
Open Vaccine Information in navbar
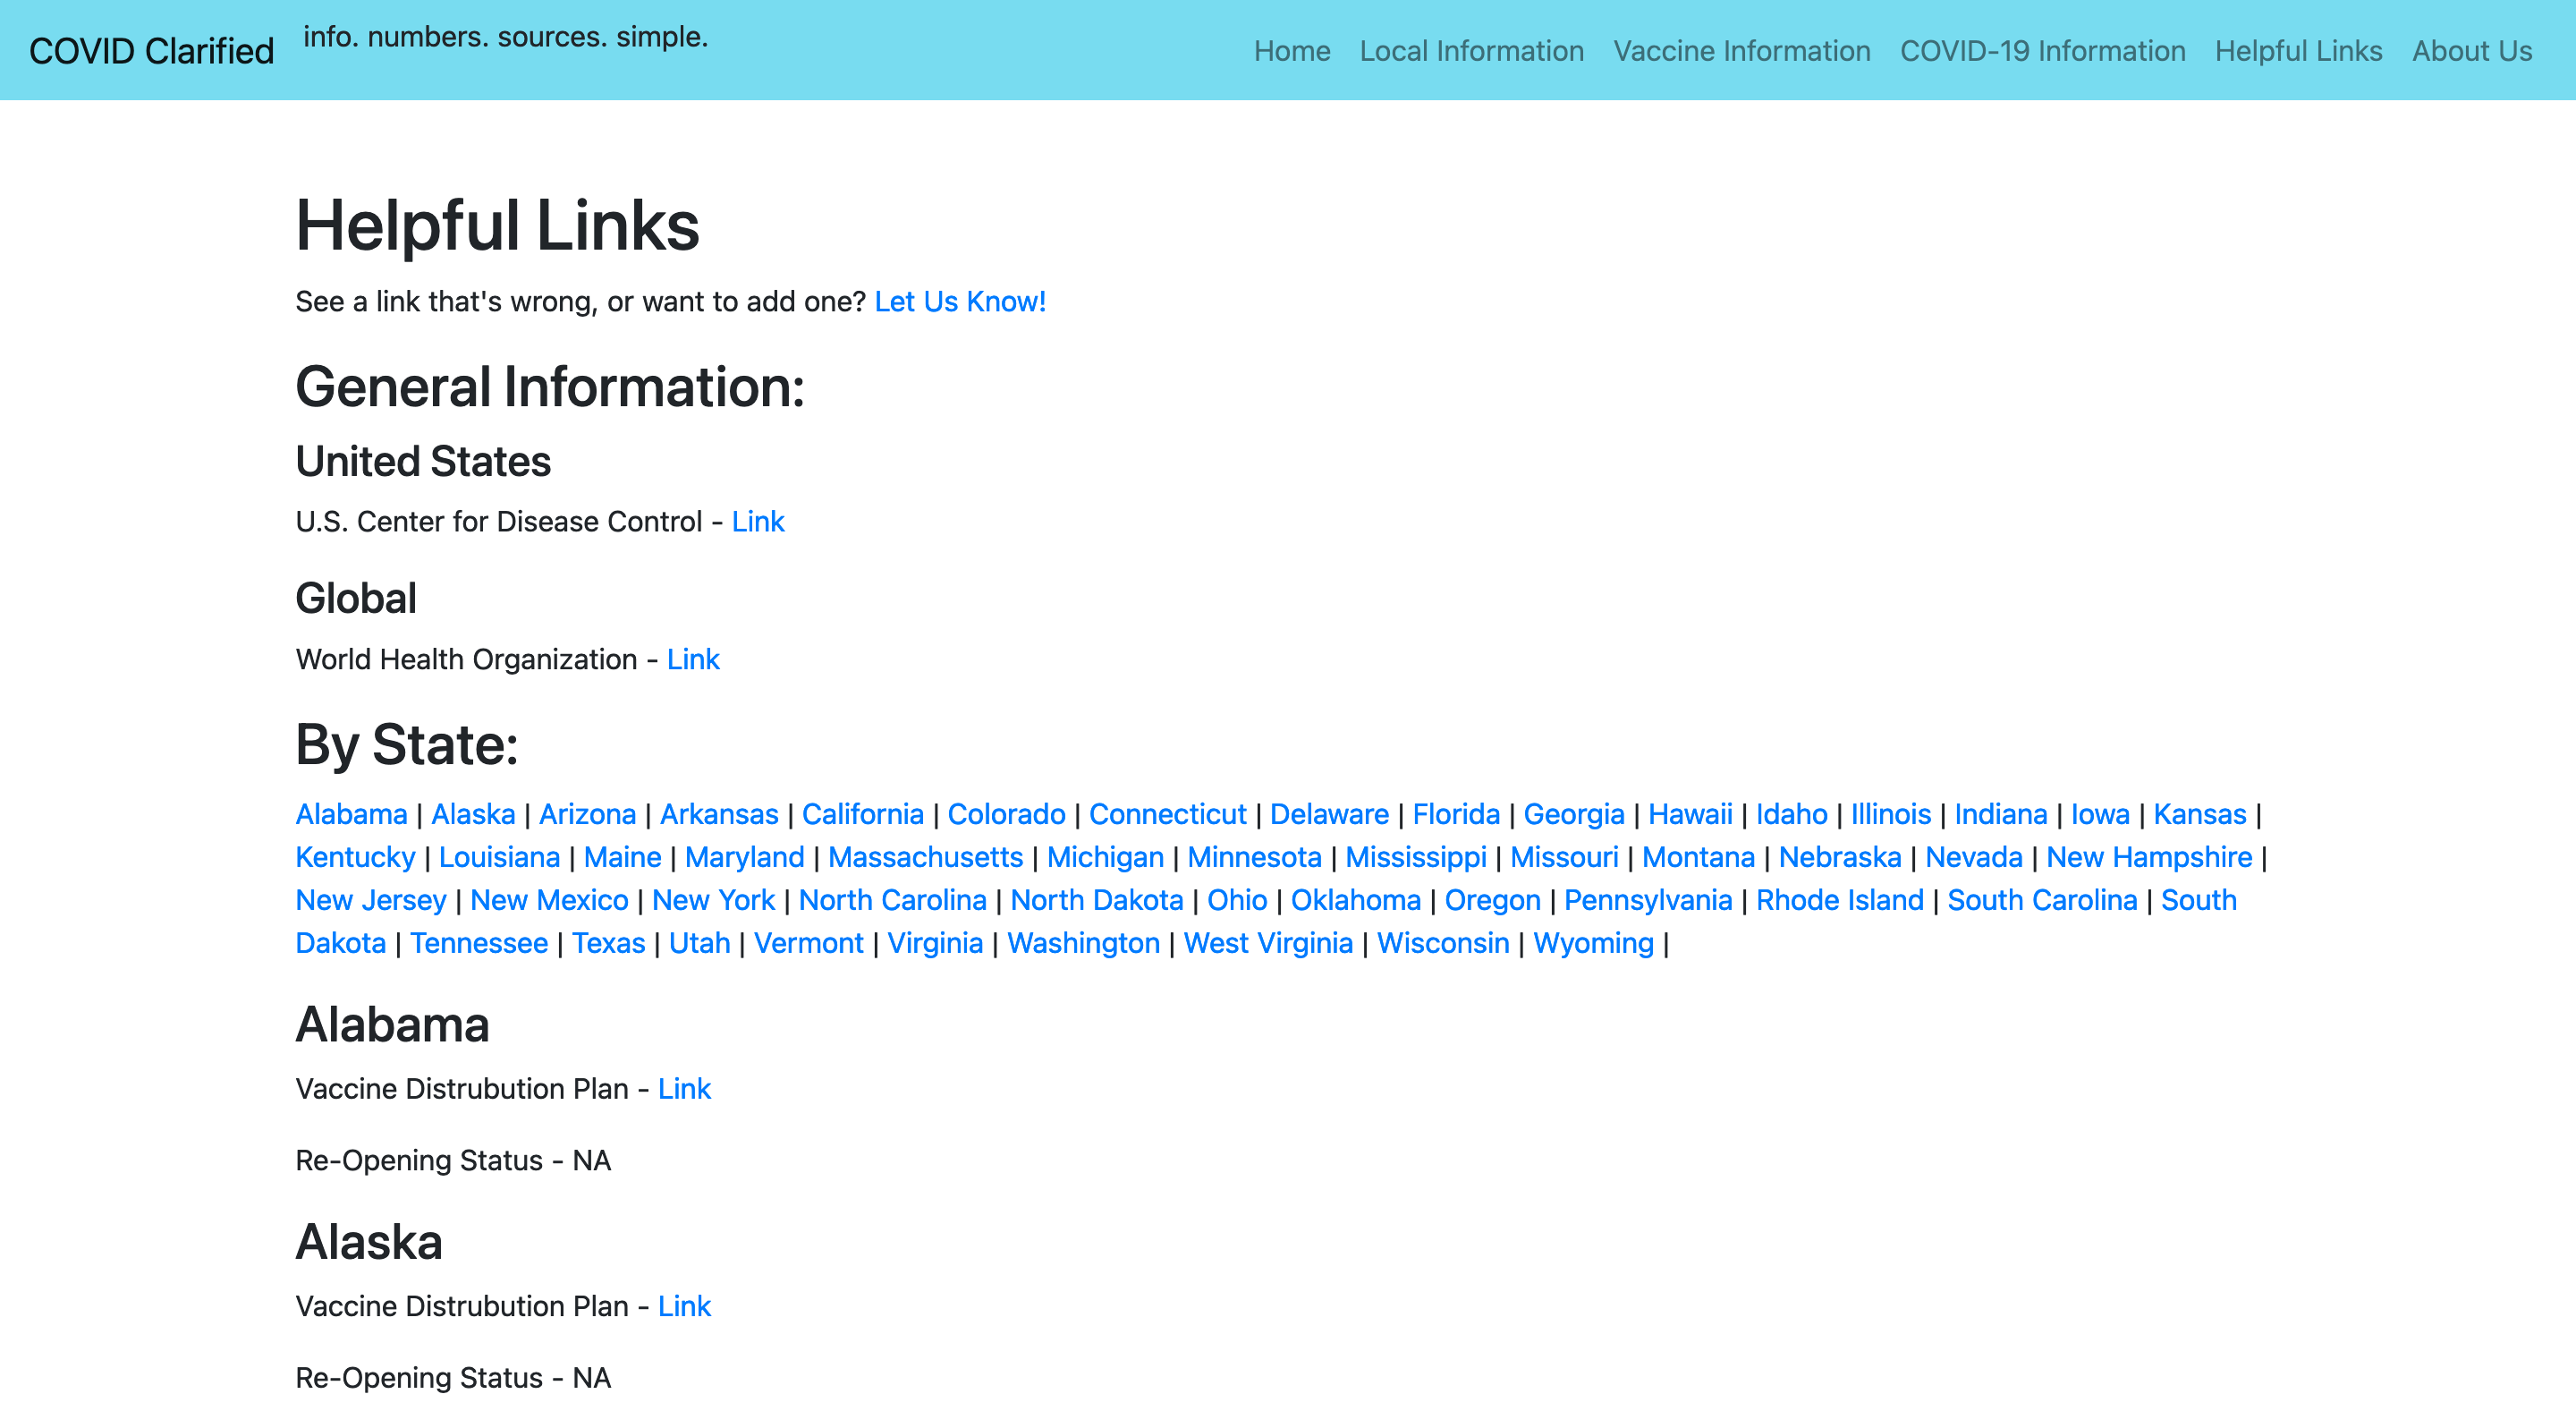point(1741,51)
